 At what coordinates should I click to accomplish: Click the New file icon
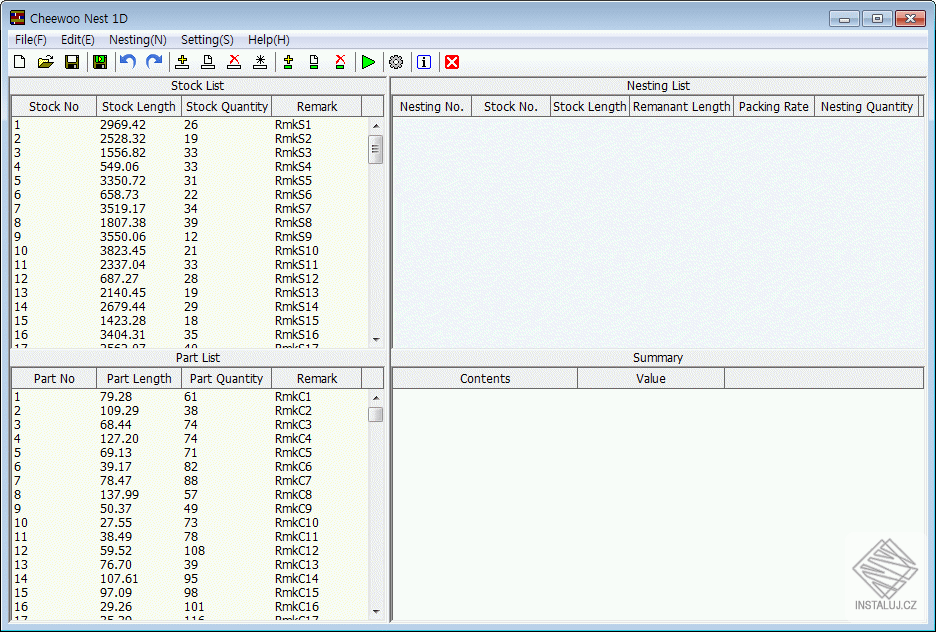[x=19, y=62]
